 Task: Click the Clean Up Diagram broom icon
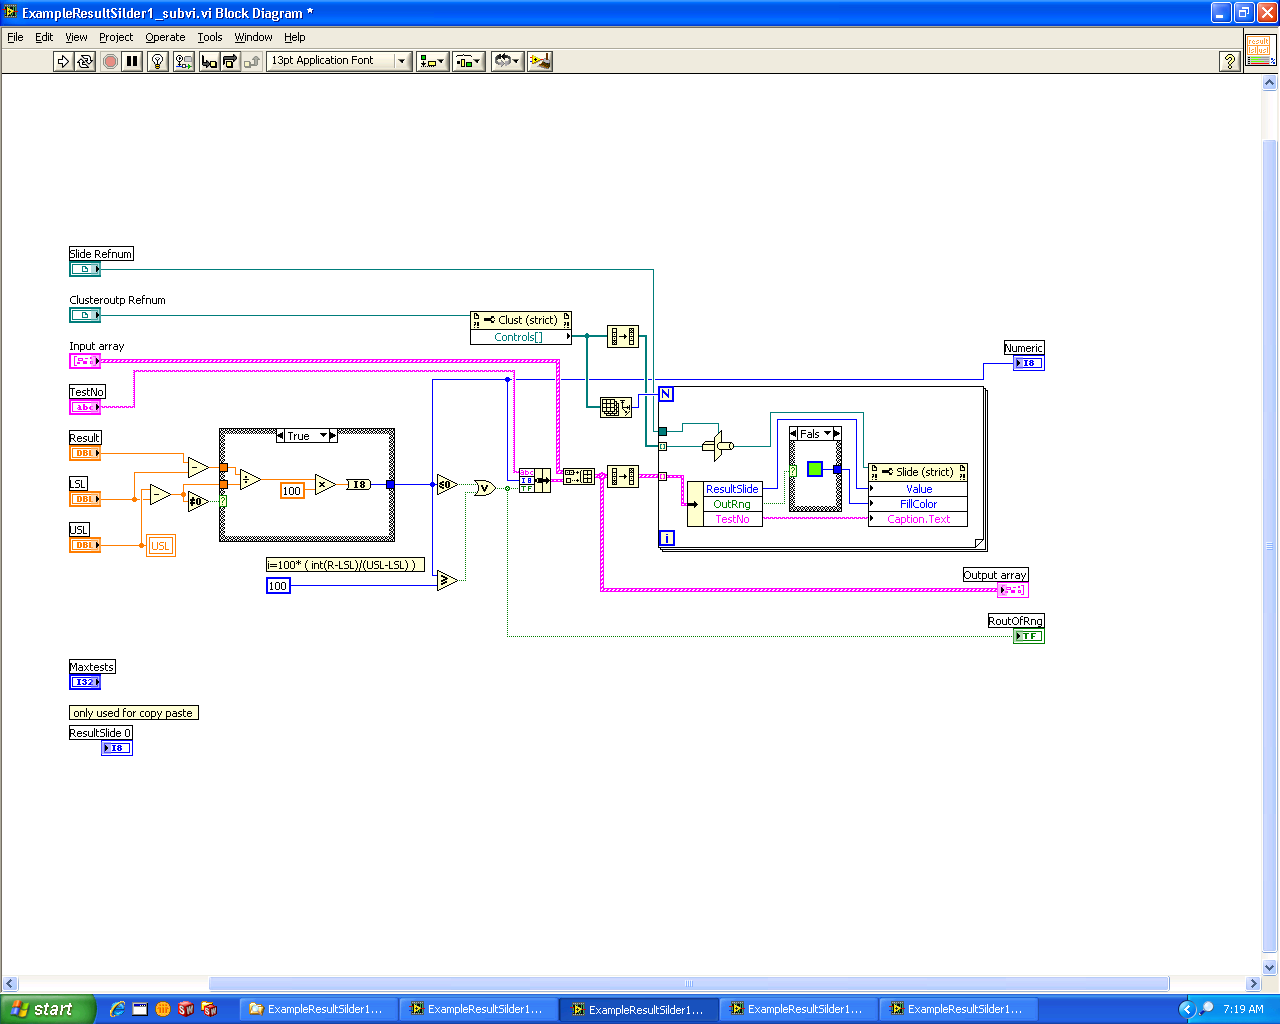540,61
